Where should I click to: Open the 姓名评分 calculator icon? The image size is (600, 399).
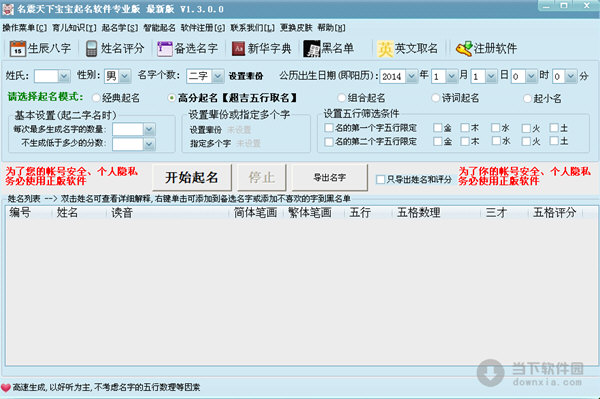pyautogui.click(x=91, y=49)
